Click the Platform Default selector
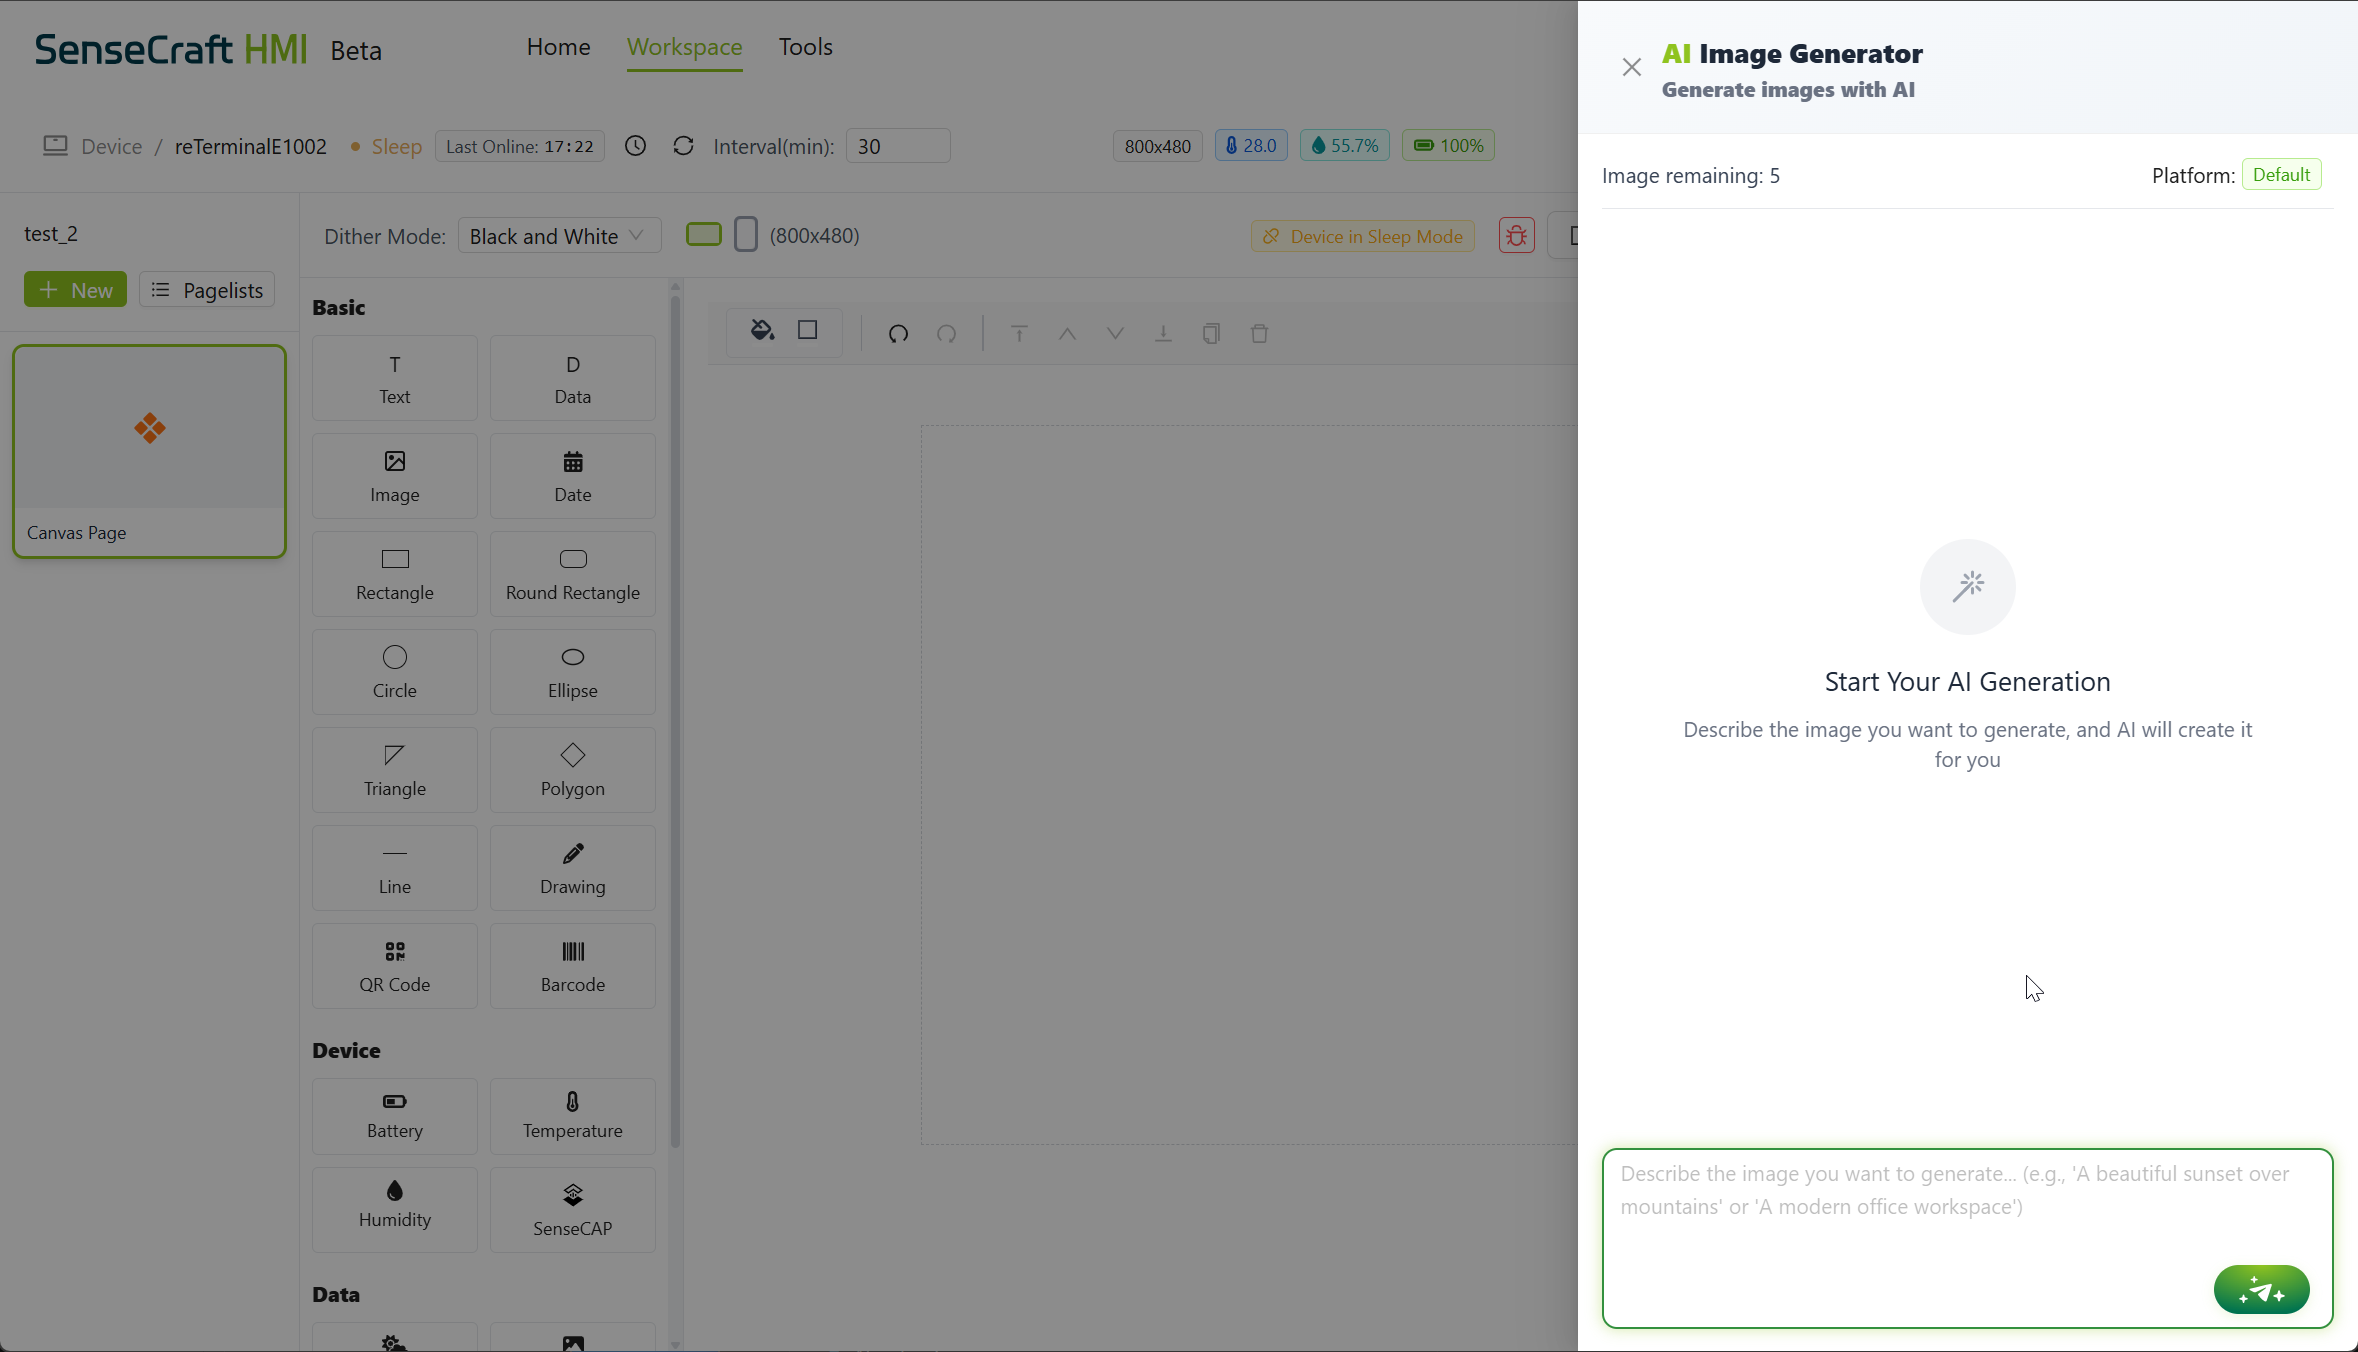 click(x=2280, y=175)
